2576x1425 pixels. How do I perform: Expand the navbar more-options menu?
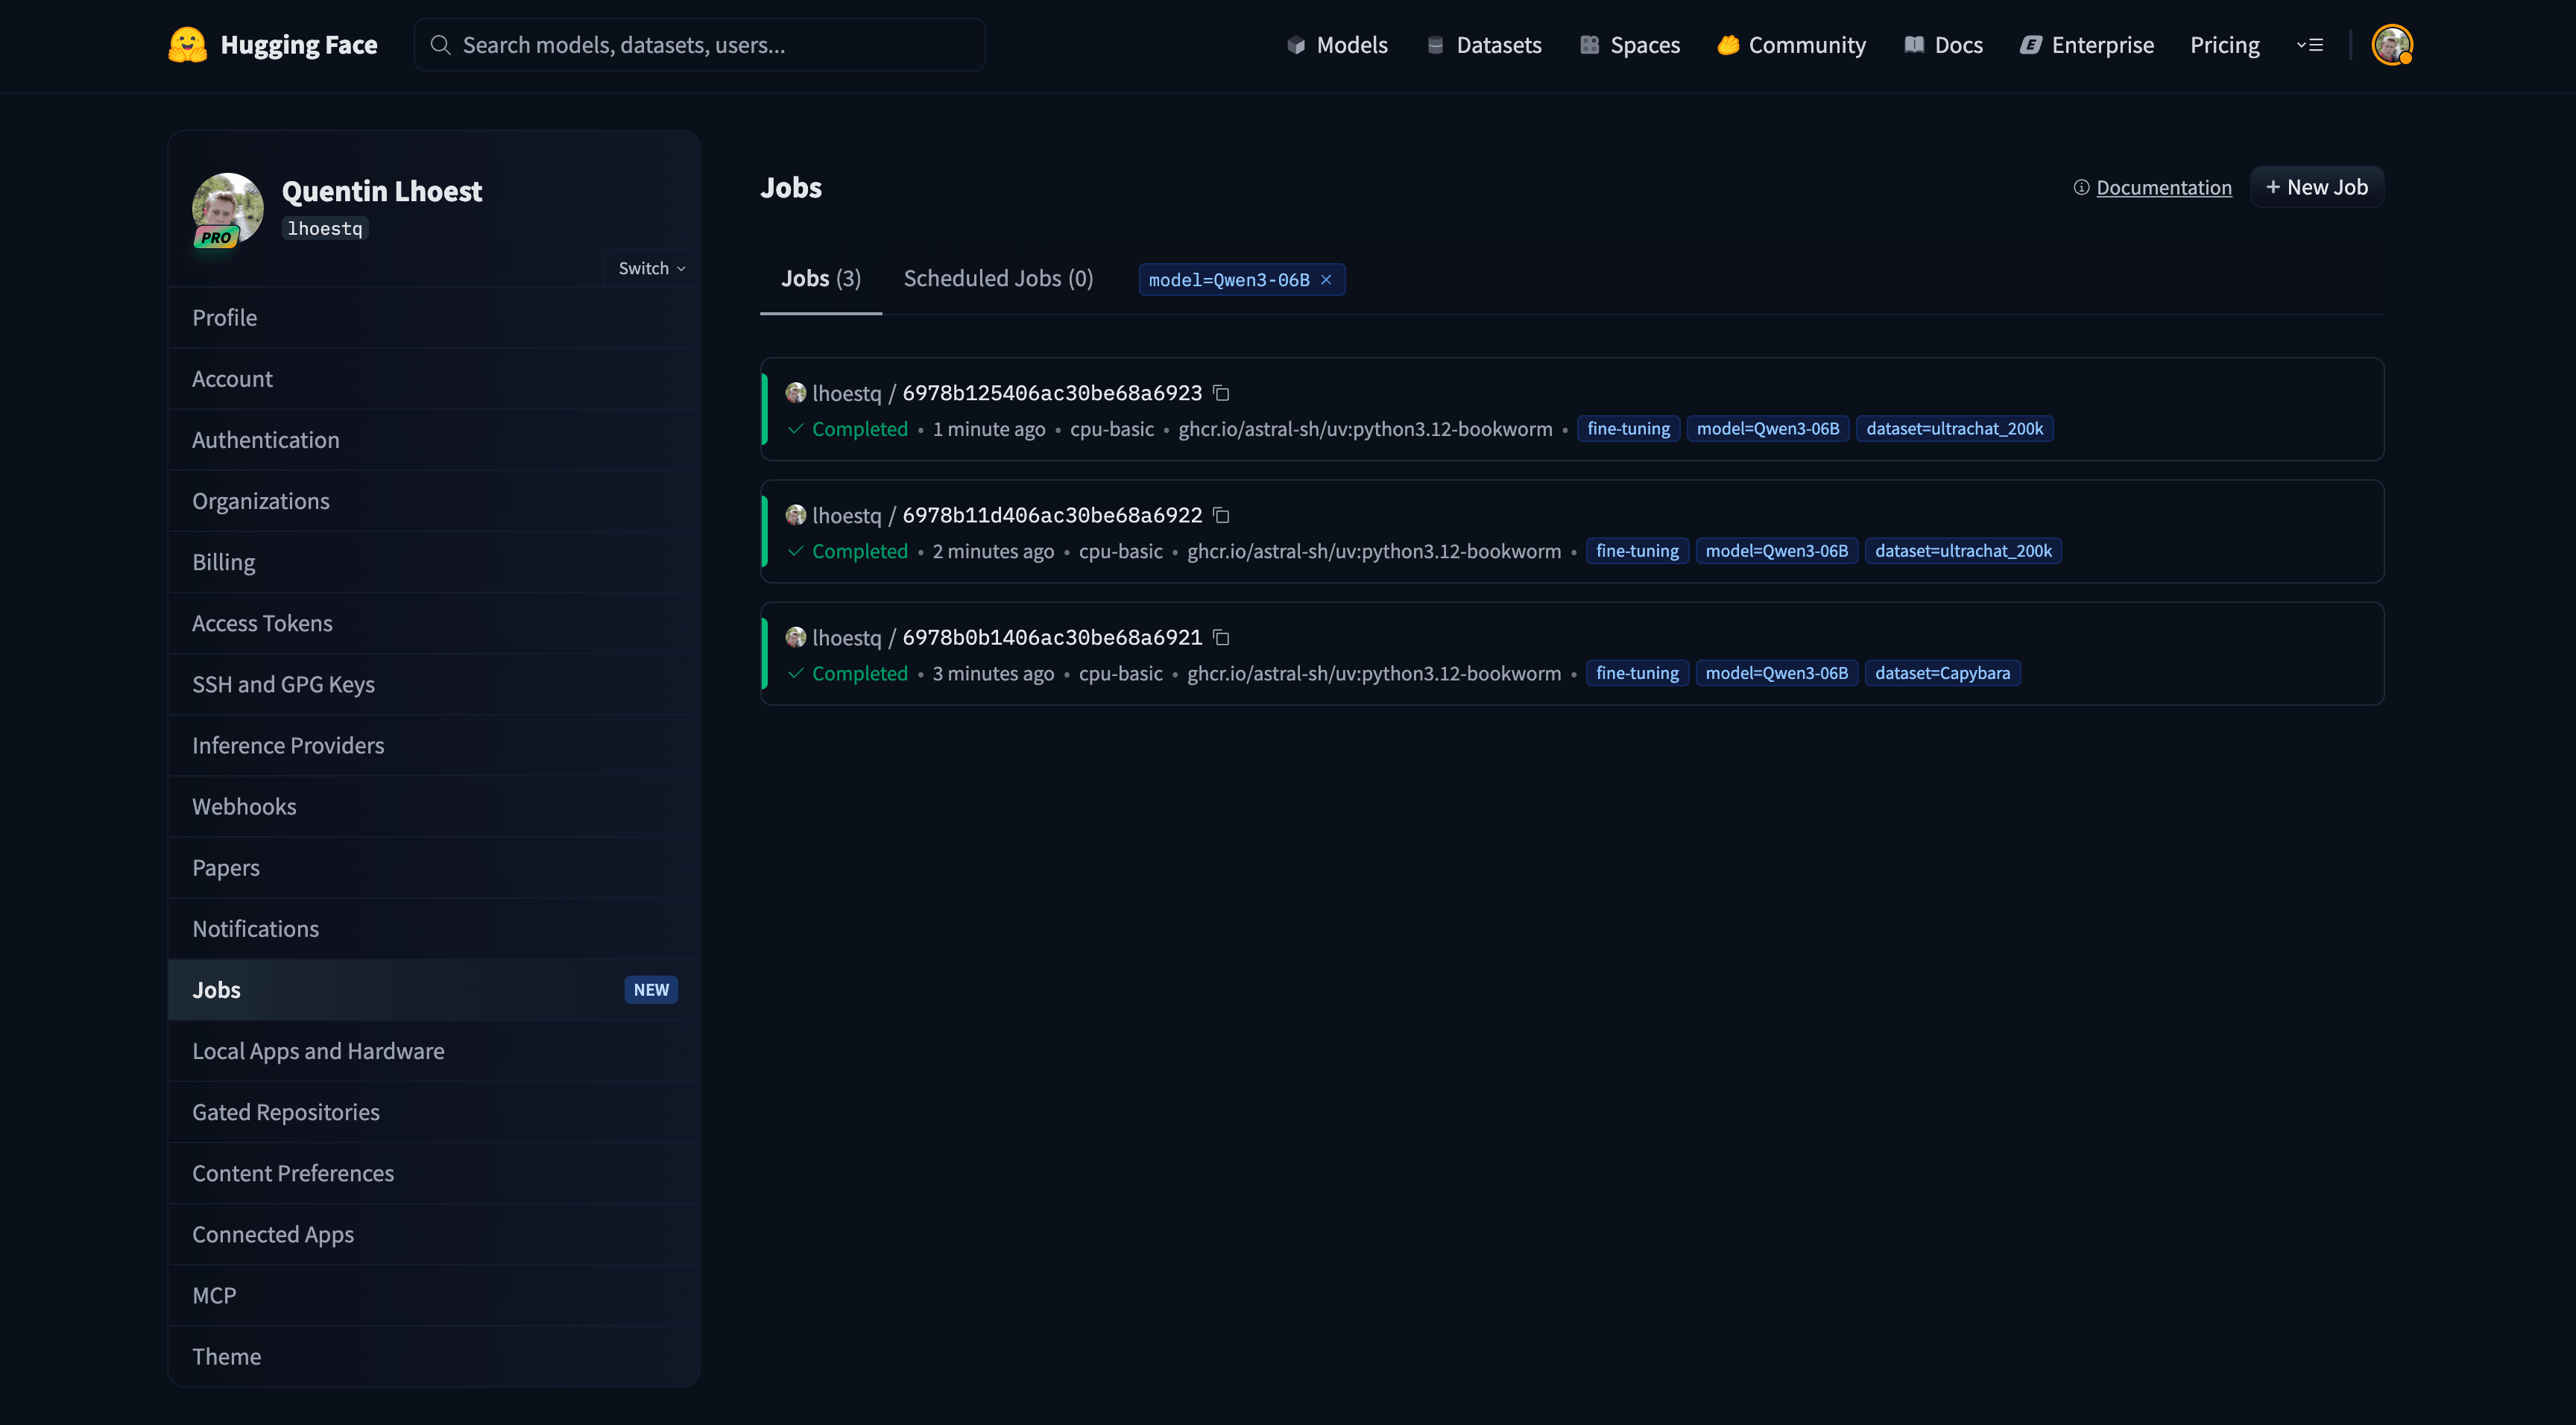2309,45
